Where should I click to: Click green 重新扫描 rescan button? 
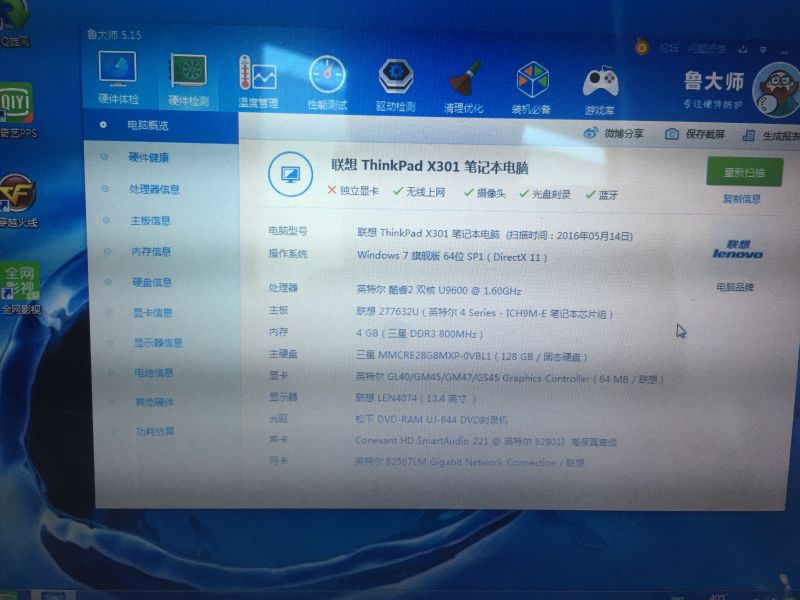744,172
